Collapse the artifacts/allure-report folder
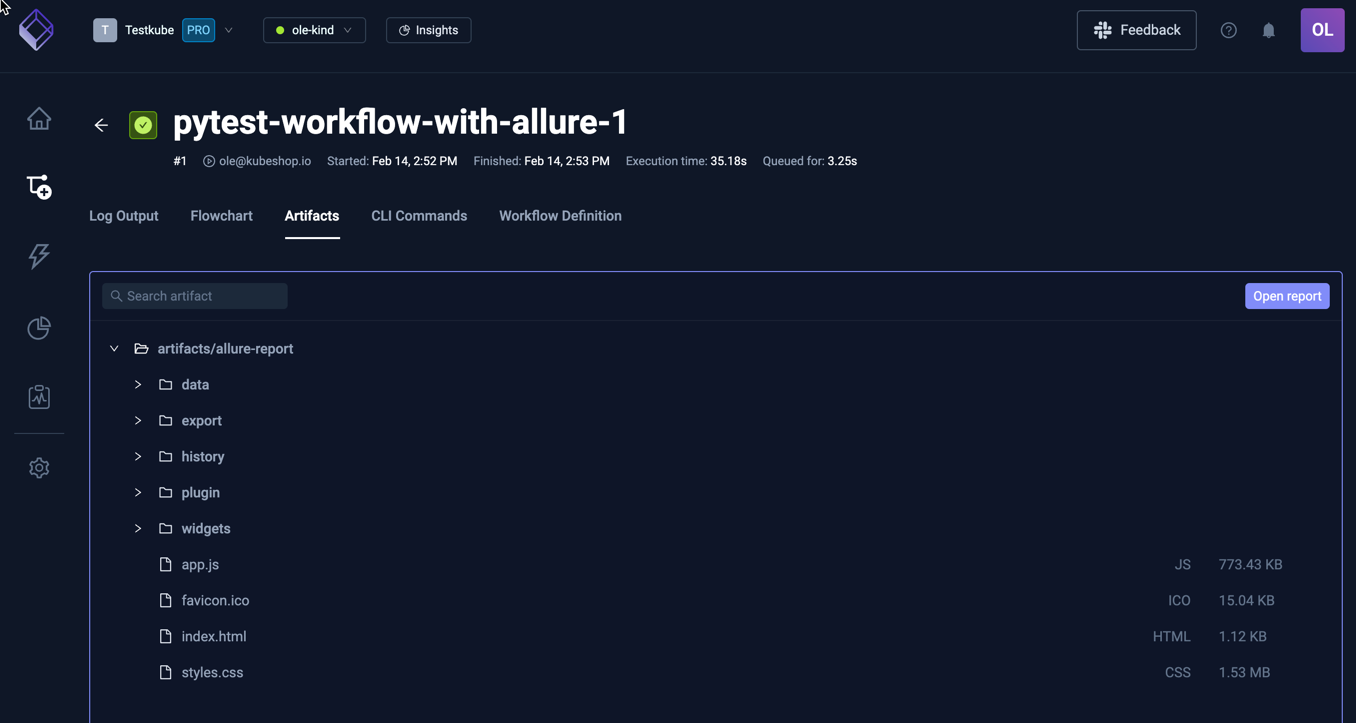This screenshot has width=1356, height=723. pyautogui.click(x=114, y=348)
